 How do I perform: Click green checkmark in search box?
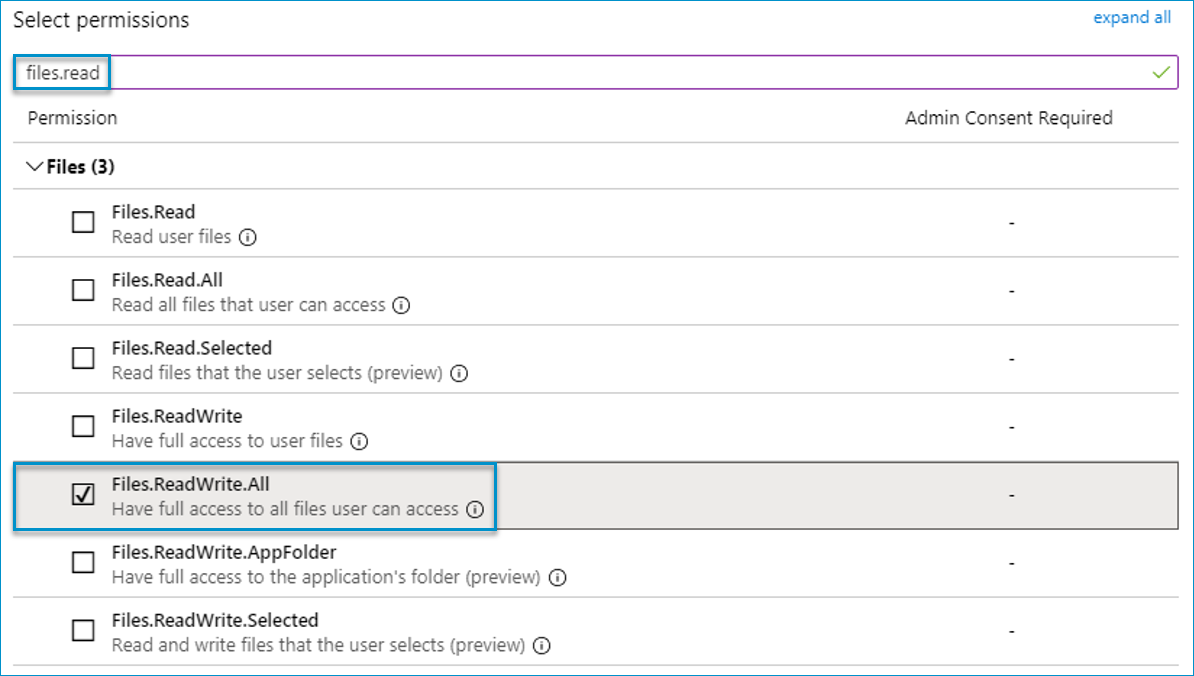[1161, 73]
